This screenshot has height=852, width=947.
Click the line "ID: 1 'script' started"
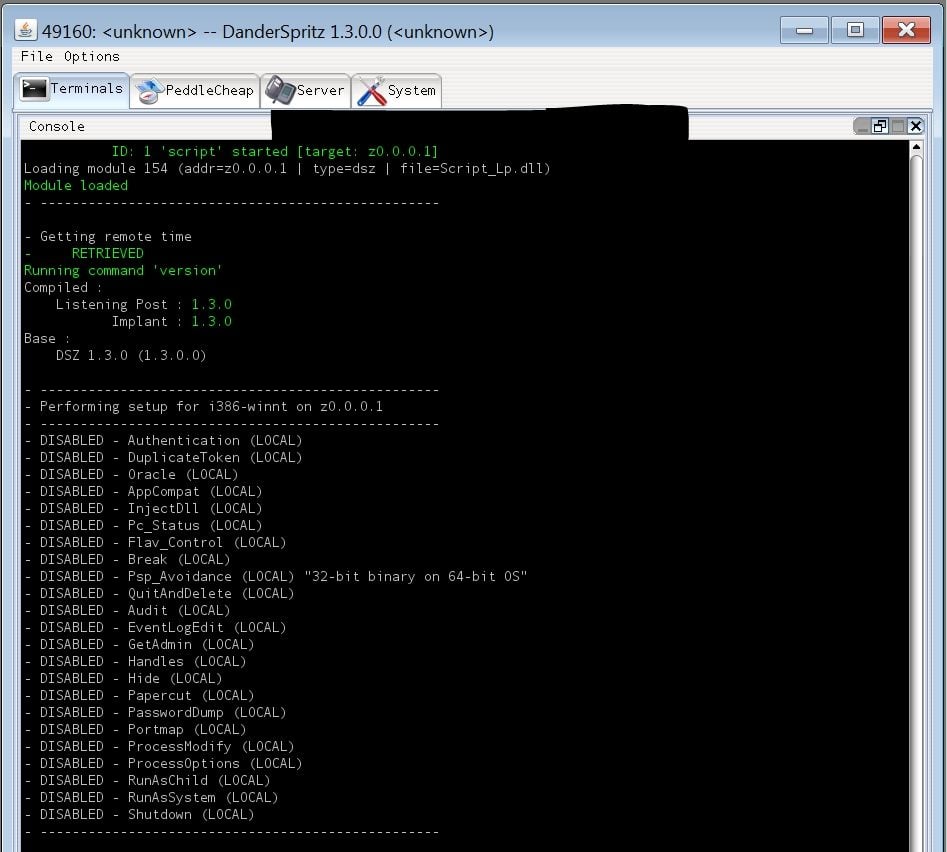pyautogui.click(x=275, y=152)
